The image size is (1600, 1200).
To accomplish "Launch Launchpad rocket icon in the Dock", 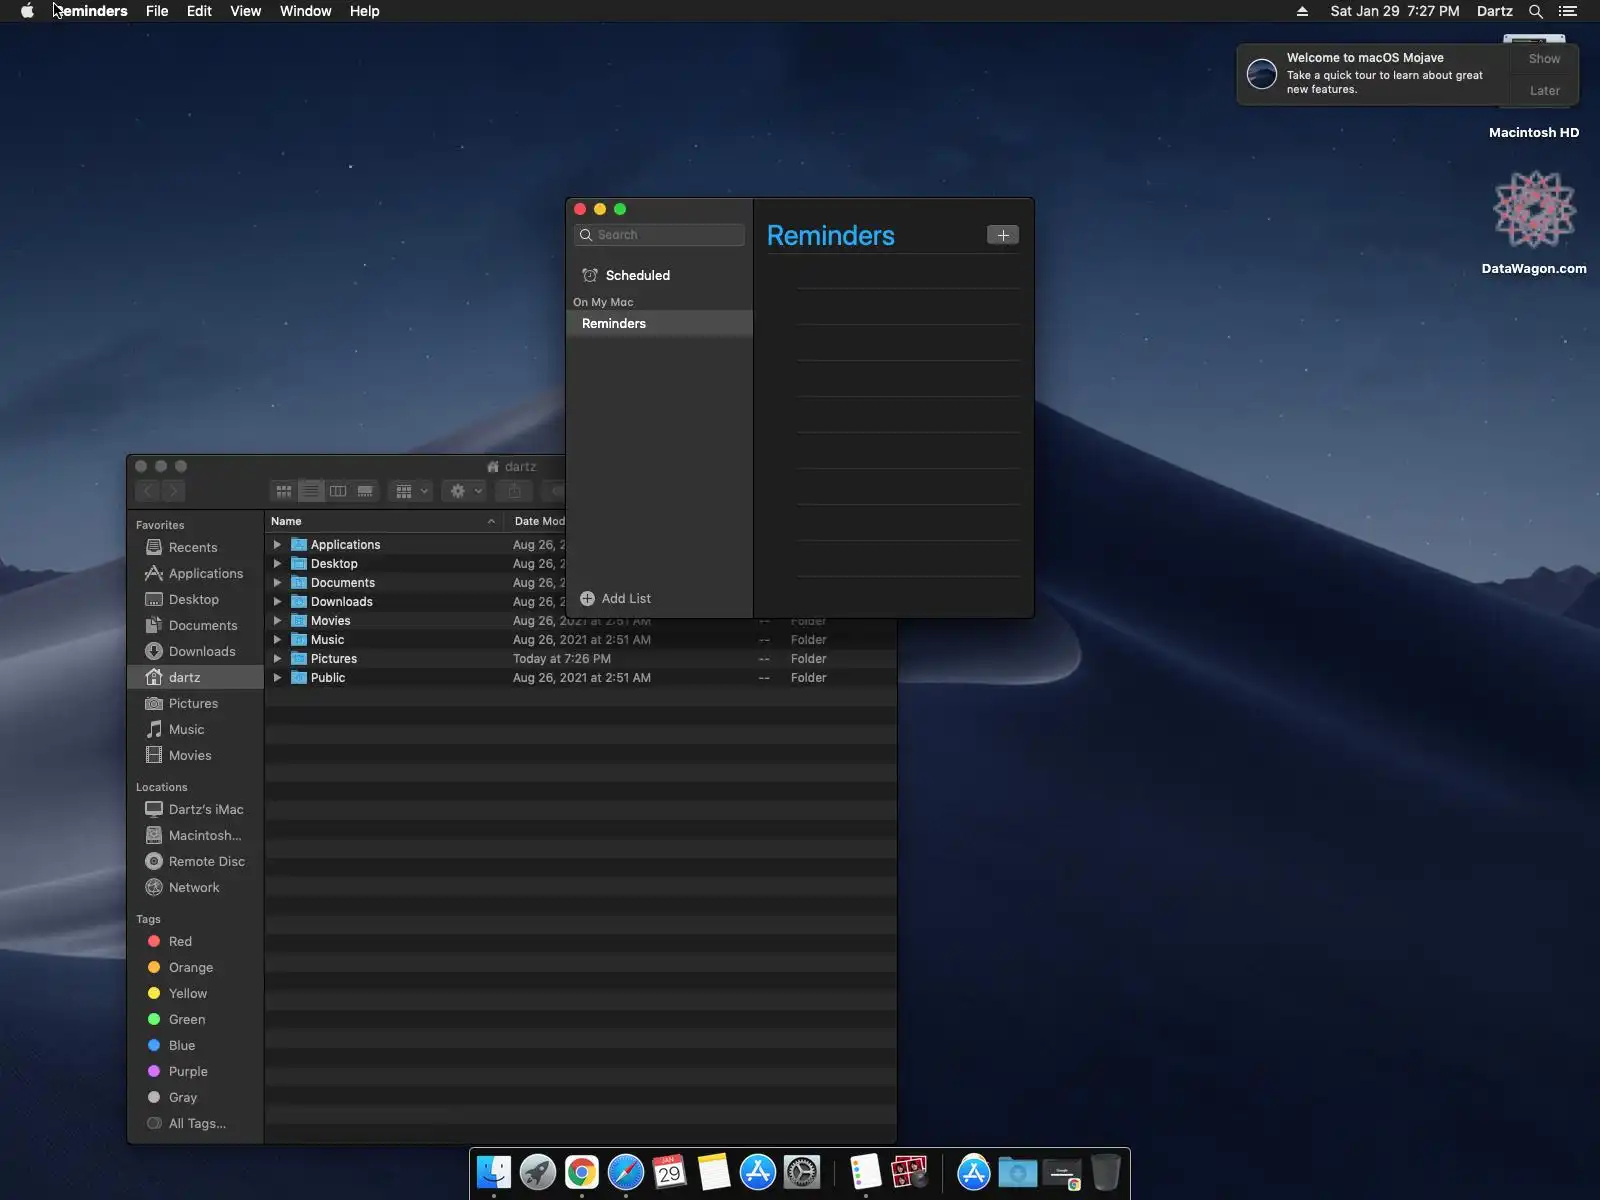I will [538, 1172].
